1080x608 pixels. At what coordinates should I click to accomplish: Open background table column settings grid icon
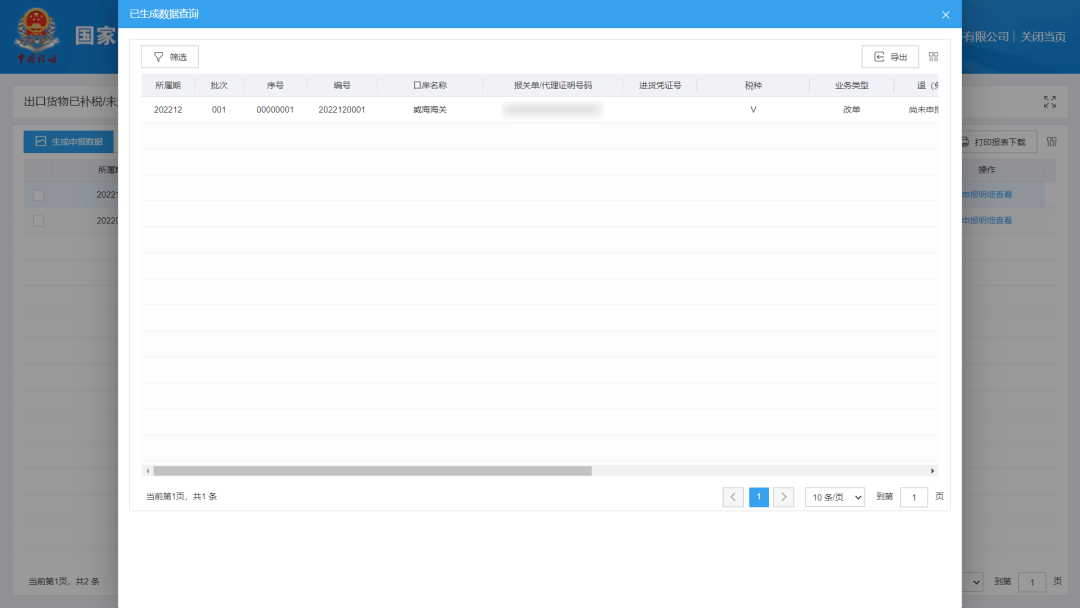coord(1052,142)
